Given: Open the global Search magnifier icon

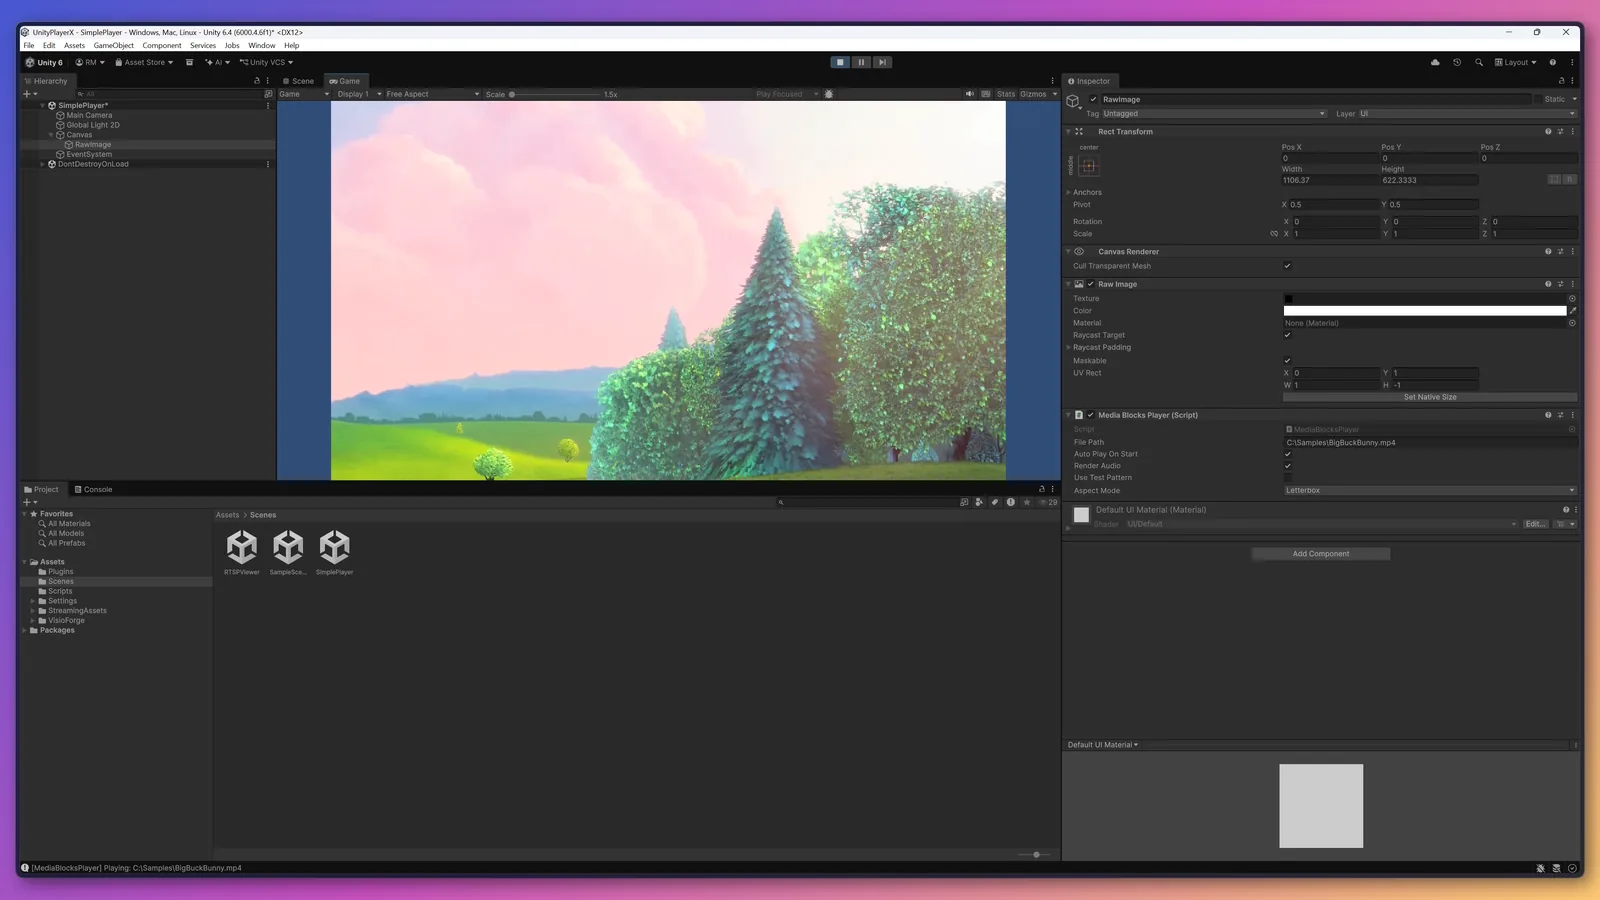Looking at the screenshot, I should coord(1479,62).
